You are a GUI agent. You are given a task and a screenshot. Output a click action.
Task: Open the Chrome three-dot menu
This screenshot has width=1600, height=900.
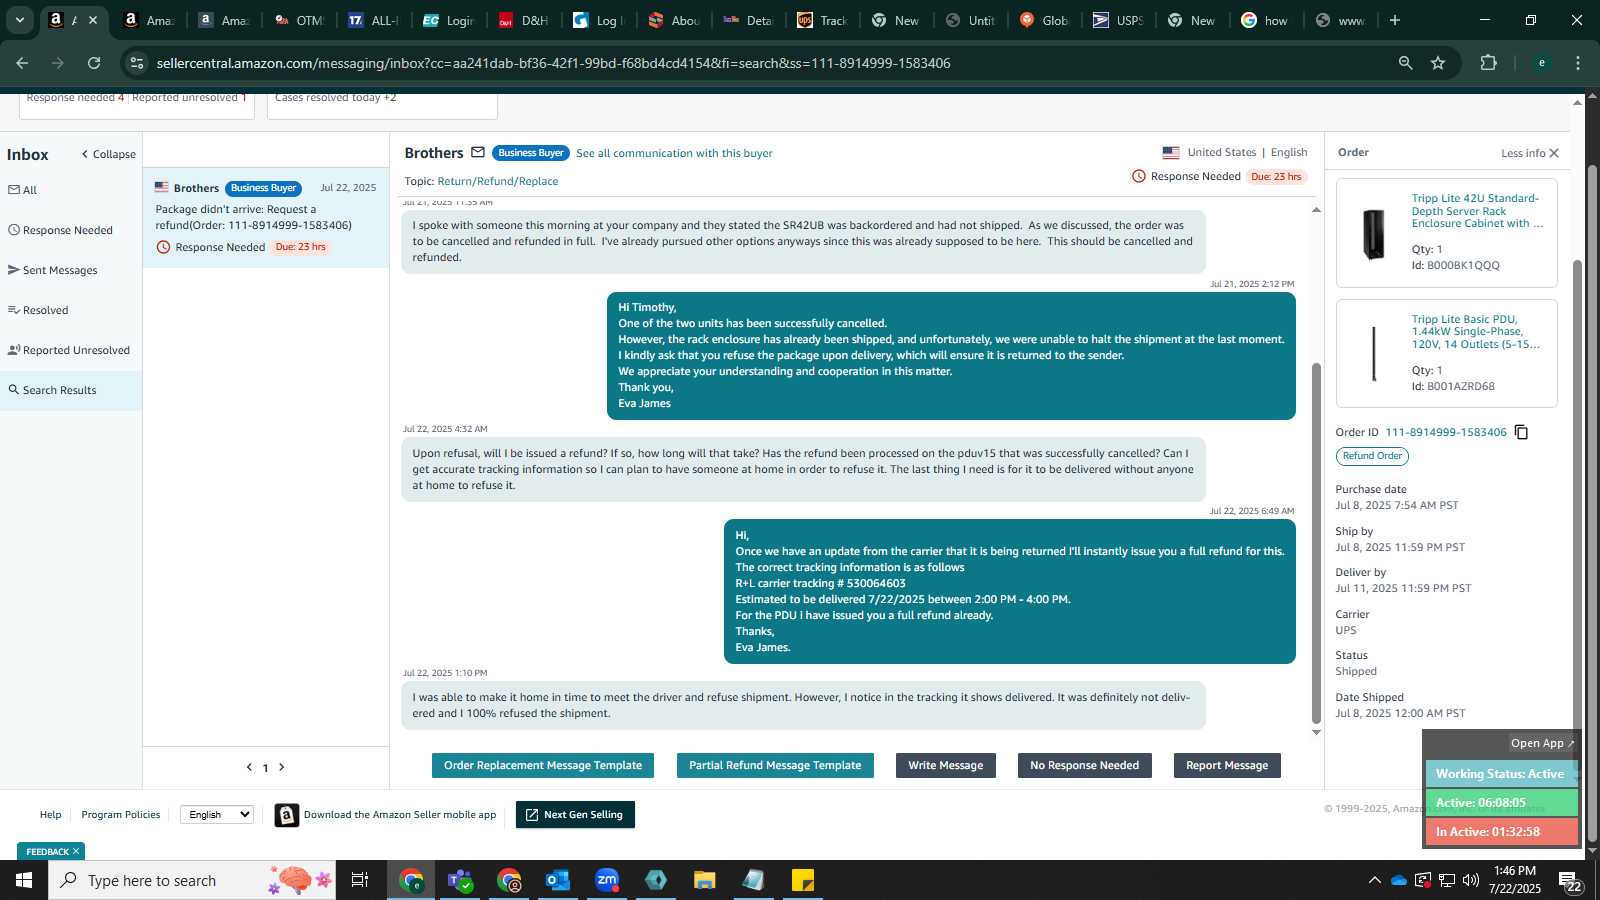[x=1578, y=63]
